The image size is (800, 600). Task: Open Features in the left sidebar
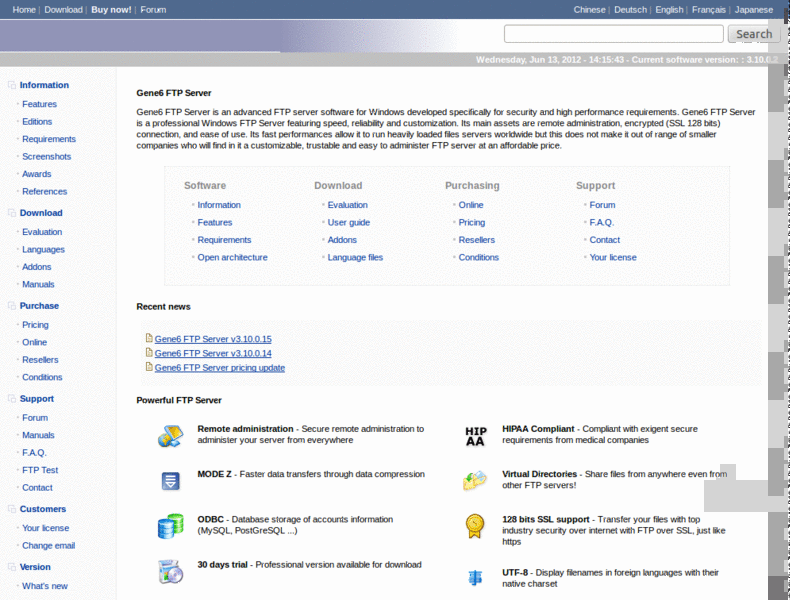[39, 104]
